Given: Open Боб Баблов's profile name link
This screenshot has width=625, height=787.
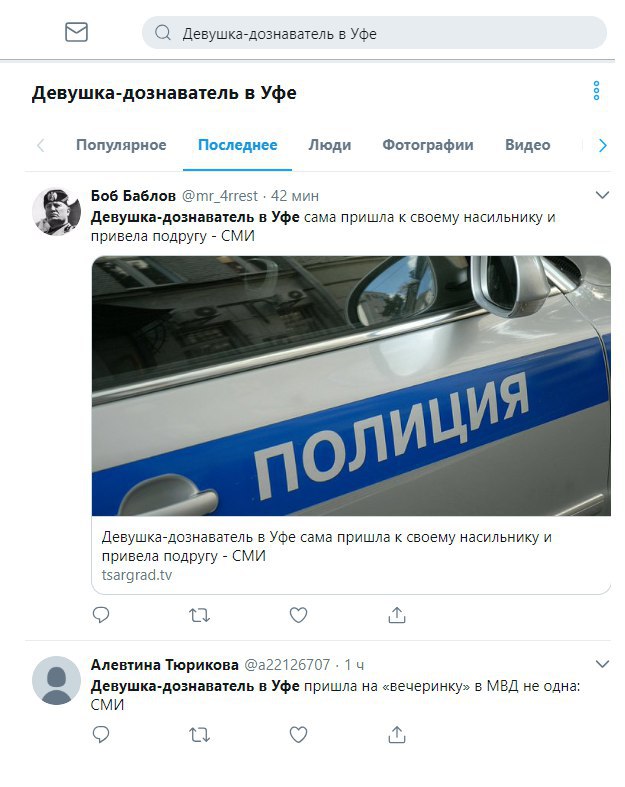Looking at the screenshot, I should pyautogui.click(x=133, y=195).
